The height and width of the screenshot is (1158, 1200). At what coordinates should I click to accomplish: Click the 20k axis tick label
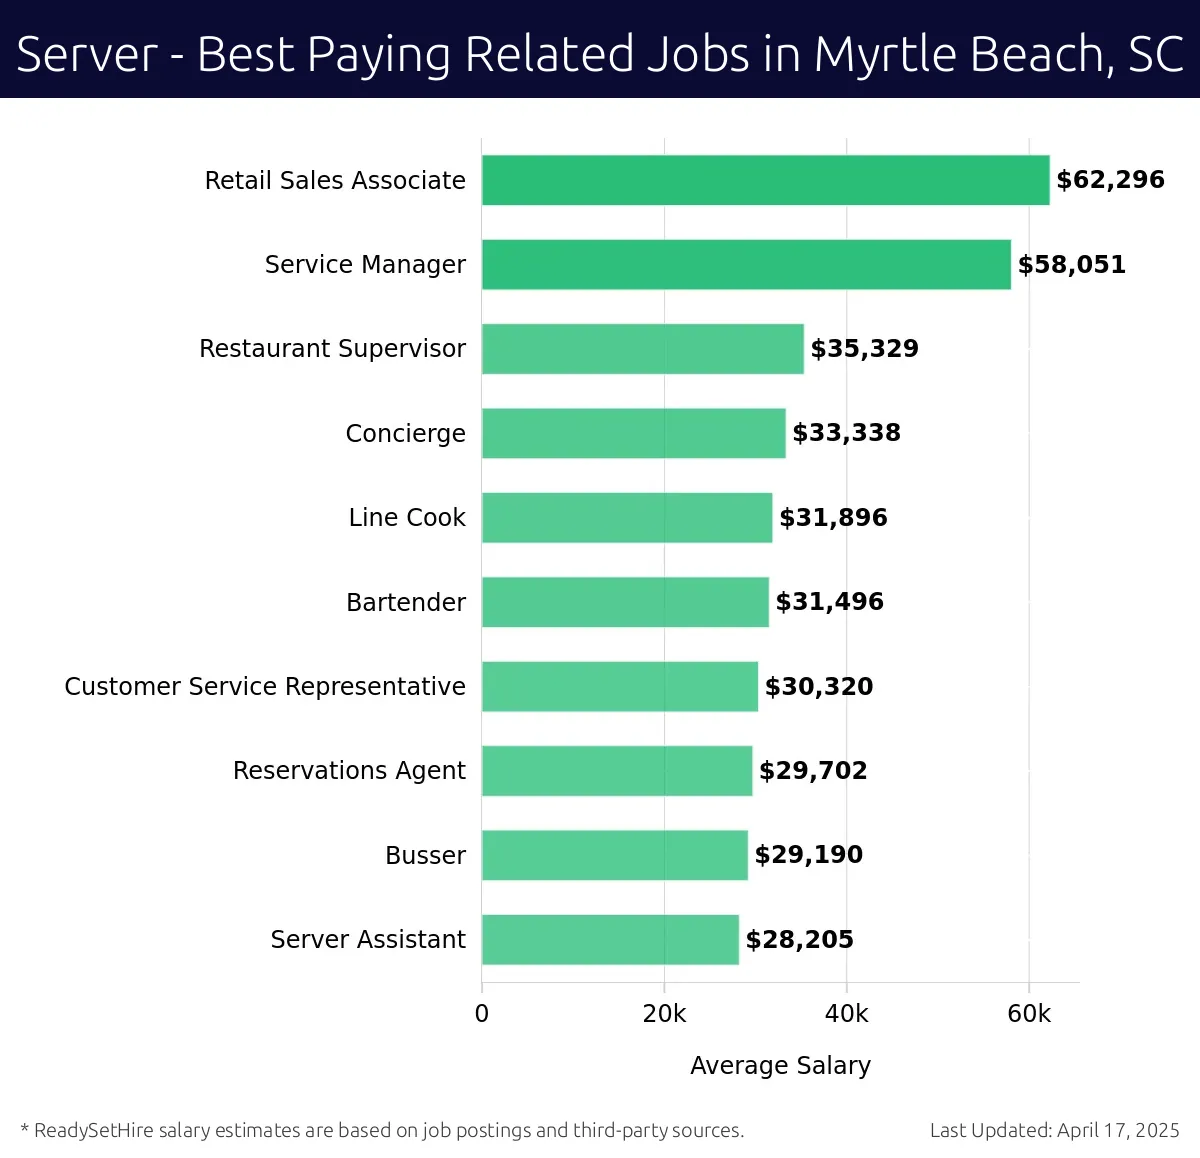[664, 1014]
